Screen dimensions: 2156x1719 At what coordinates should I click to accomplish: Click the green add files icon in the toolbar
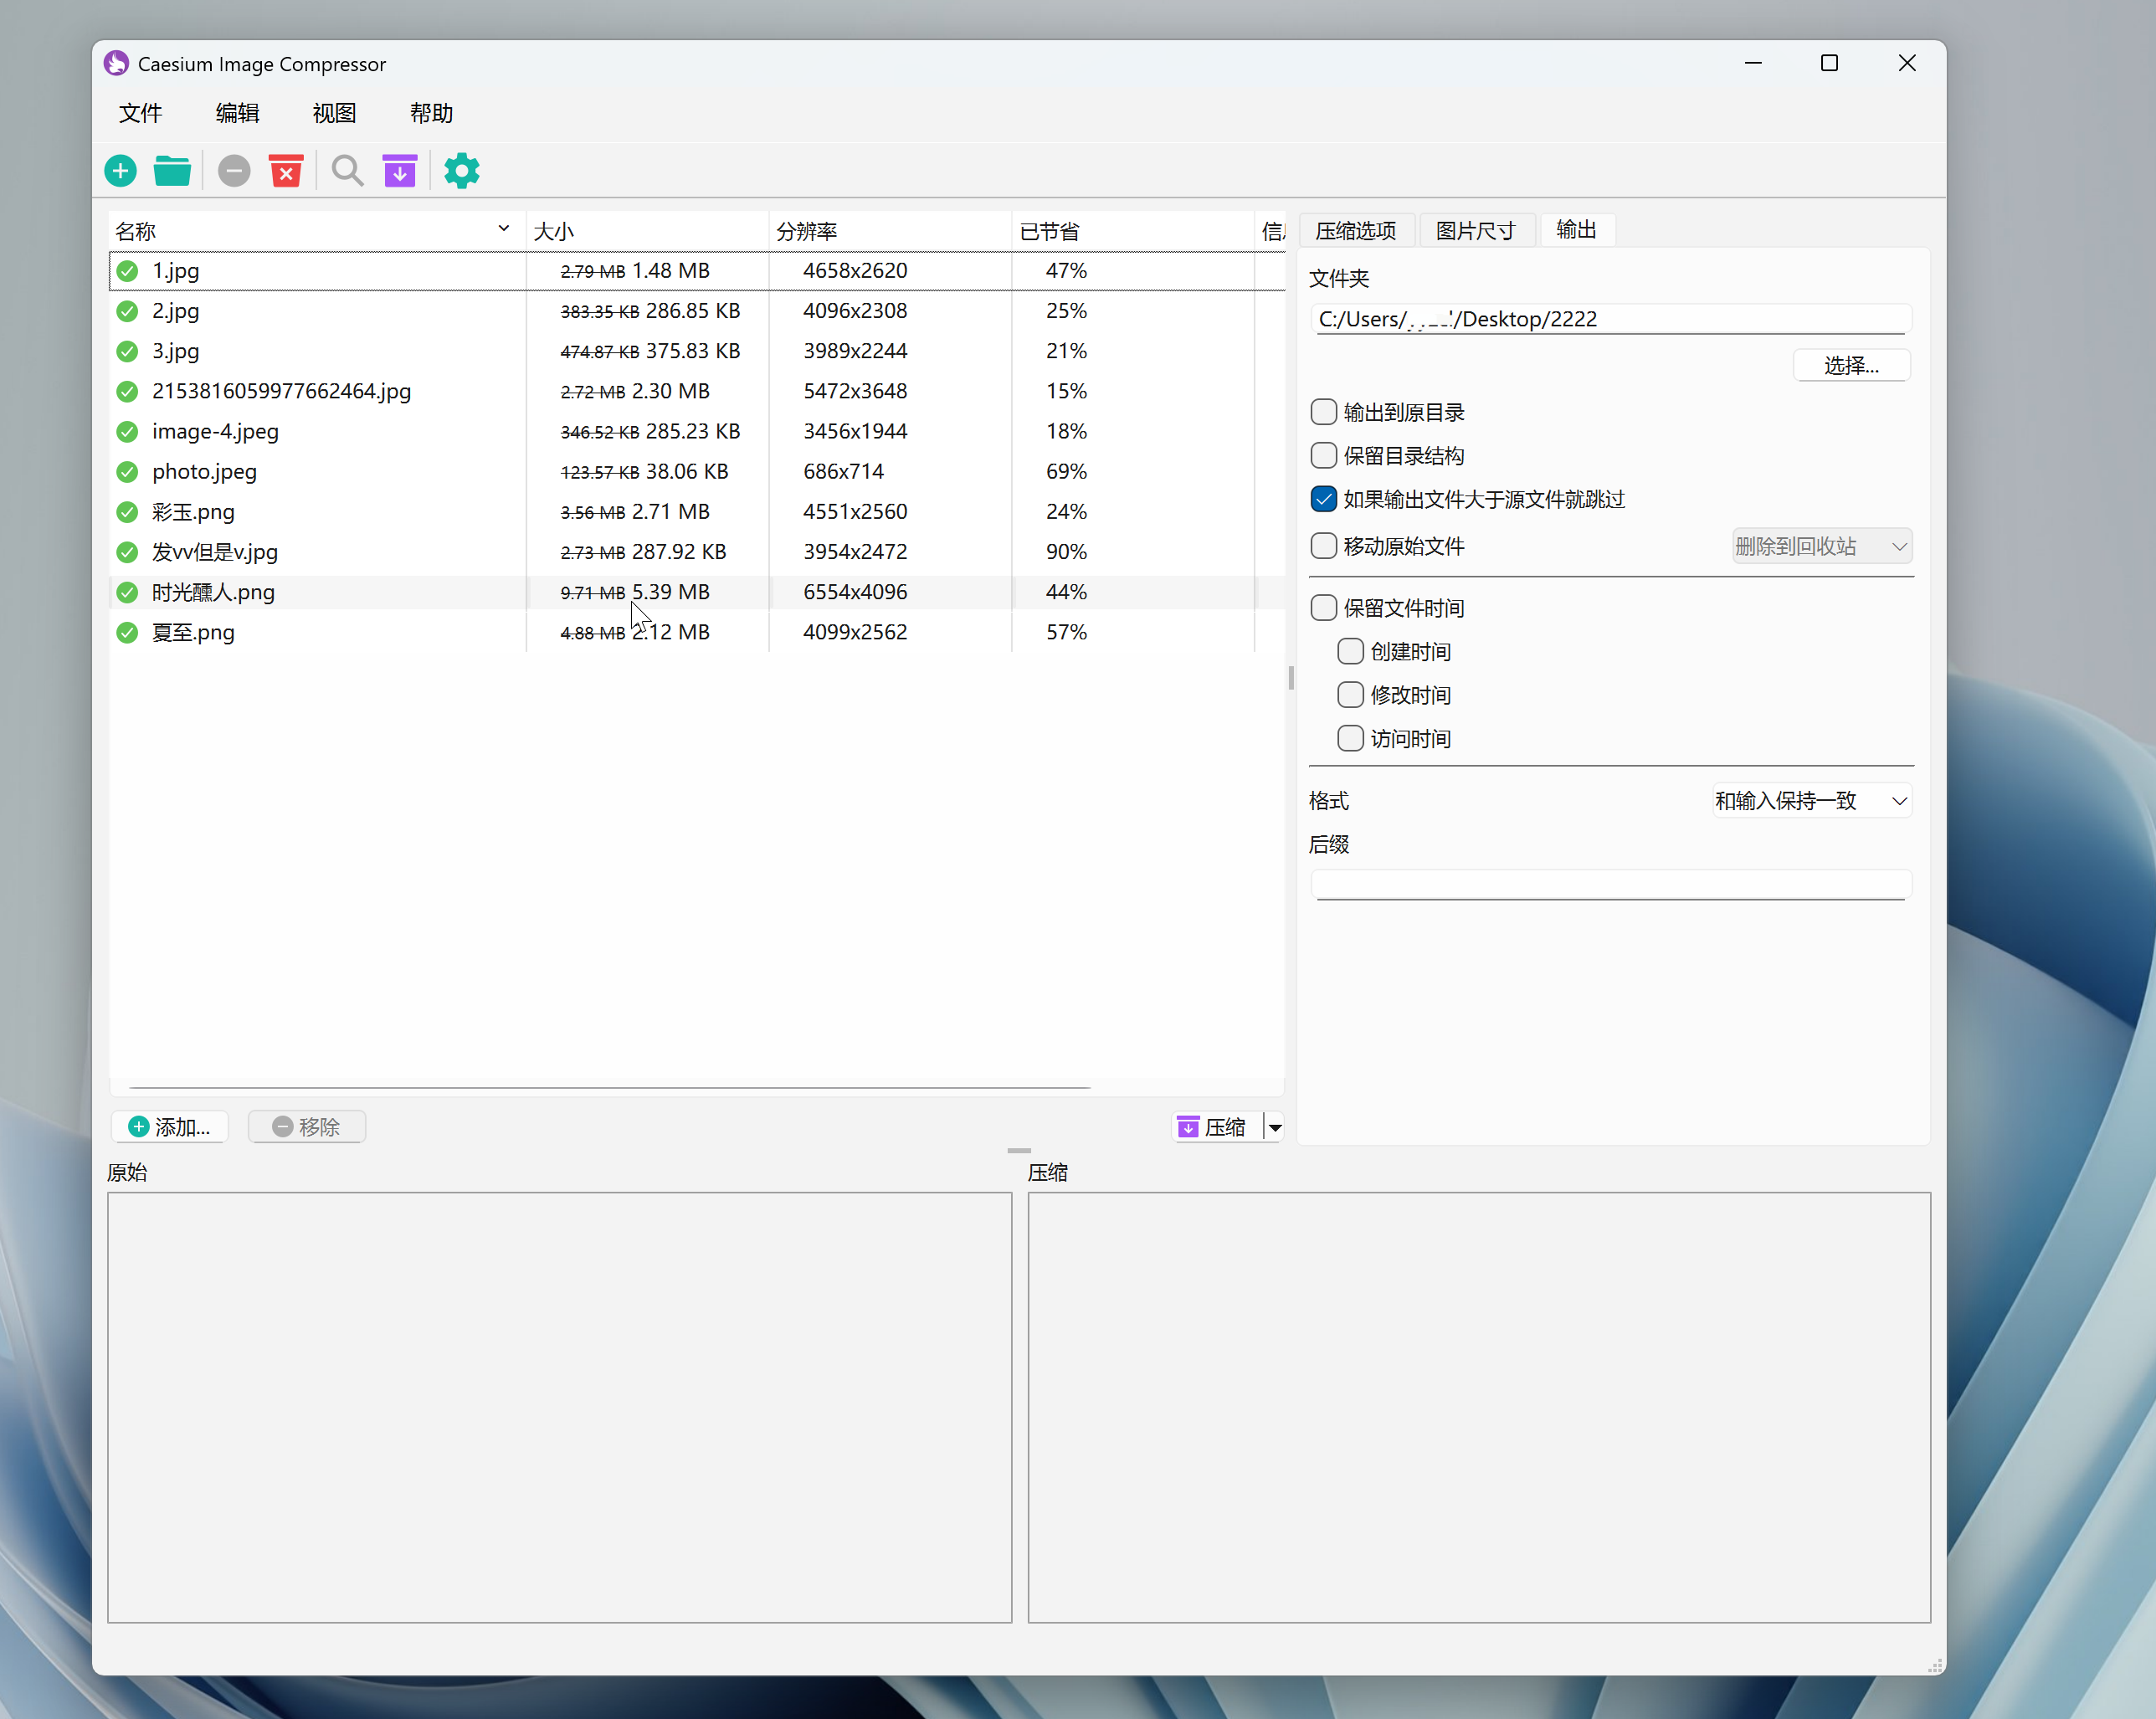pyautogui.click(x=121, y=171)
